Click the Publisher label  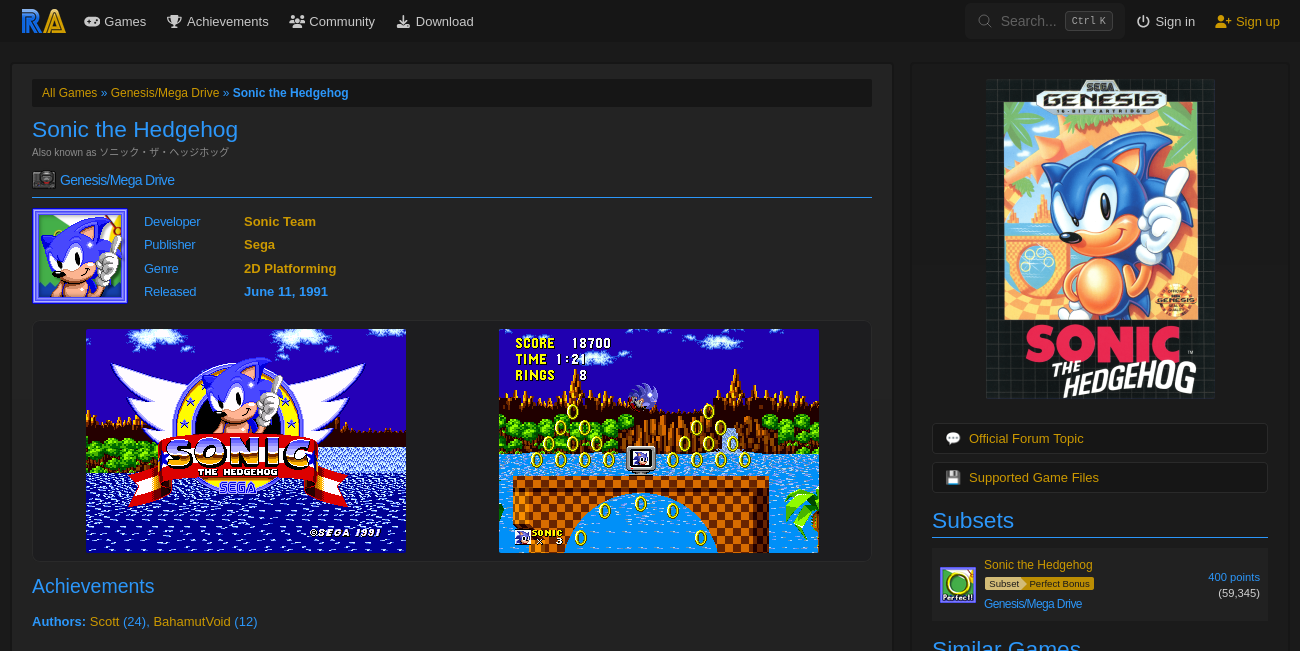click(170, 245)
